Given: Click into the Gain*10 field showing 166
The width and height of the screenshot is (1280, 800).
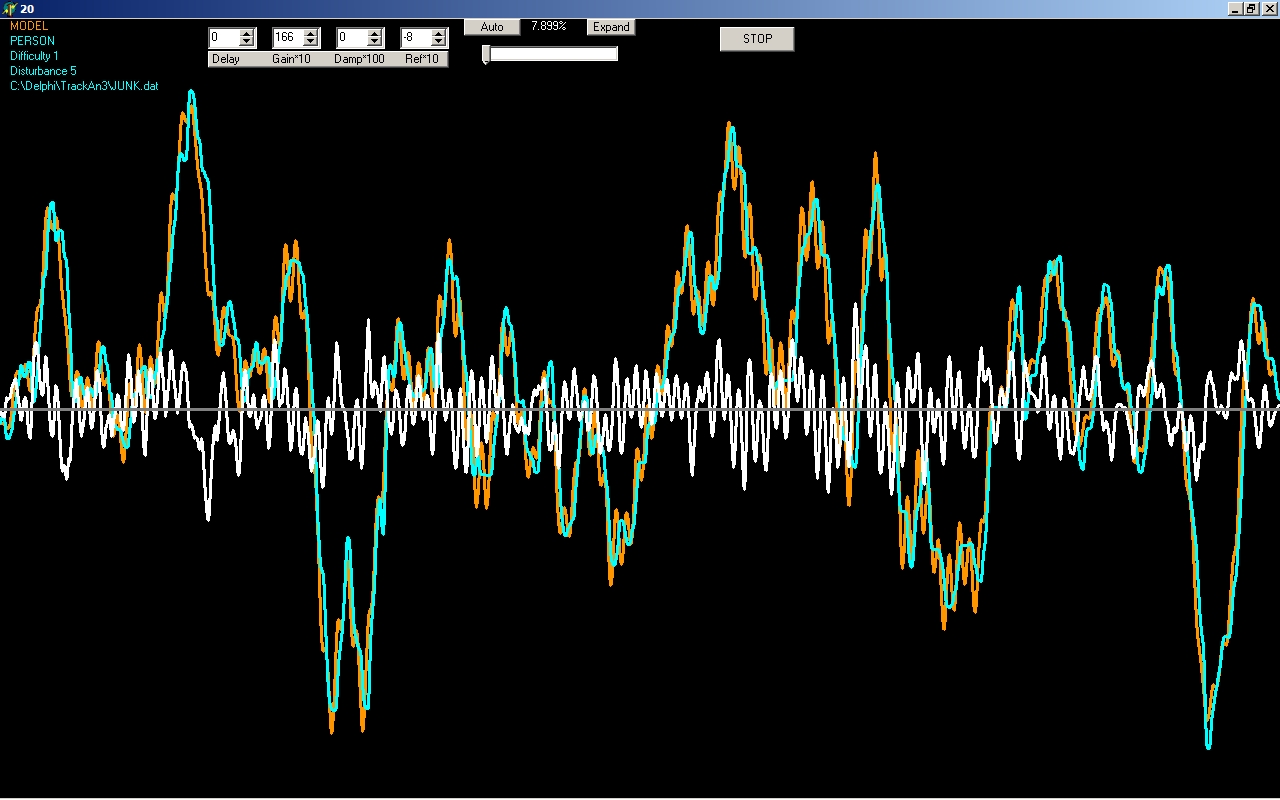Looking at the screenshot, I should [288, 38].
